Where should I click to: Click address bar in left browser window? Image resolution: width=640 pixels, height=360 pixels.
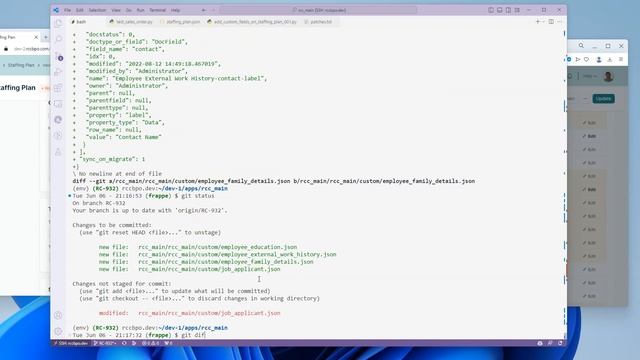click(x=31, y=49)
